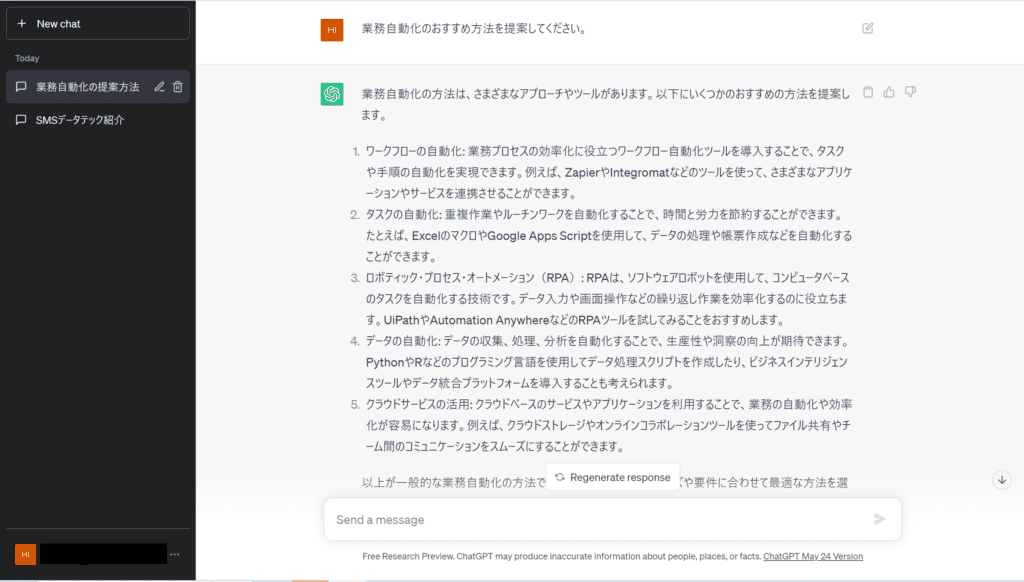Click the New chat button
The width and height of the screenshot is (1024, 582).
coord(97,23)
